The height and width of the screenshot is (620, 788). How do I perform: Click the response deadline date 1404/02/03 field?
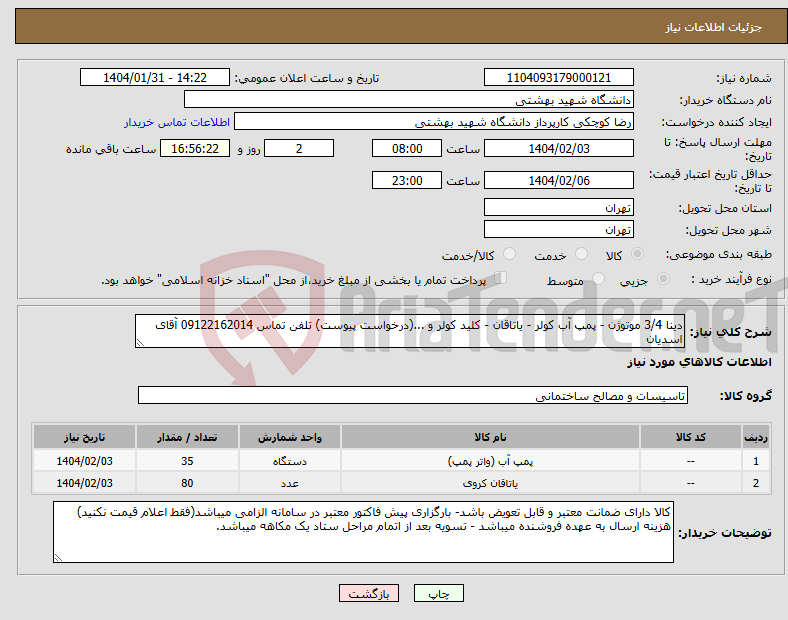click(558, 148)
